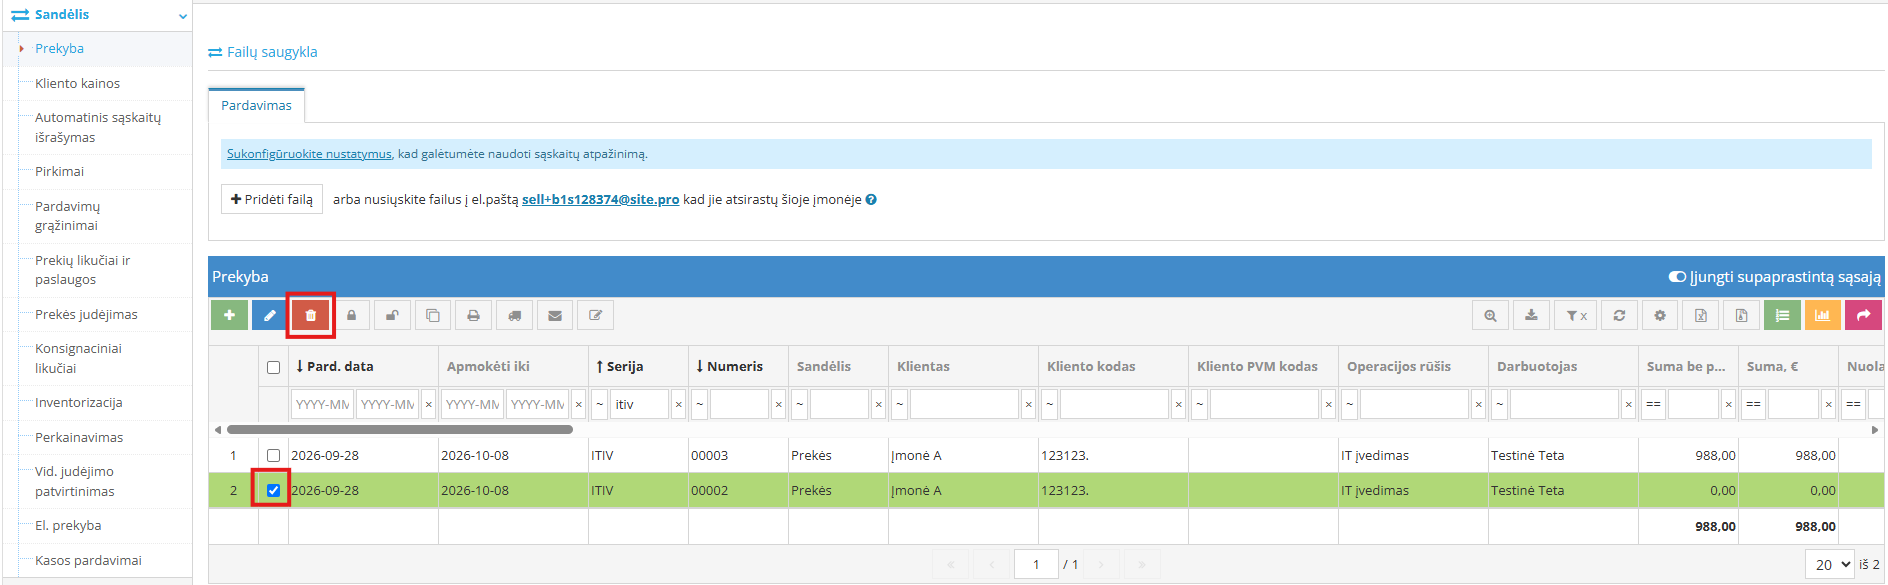Tick the checkbox for row 00003

pos(273,455)
